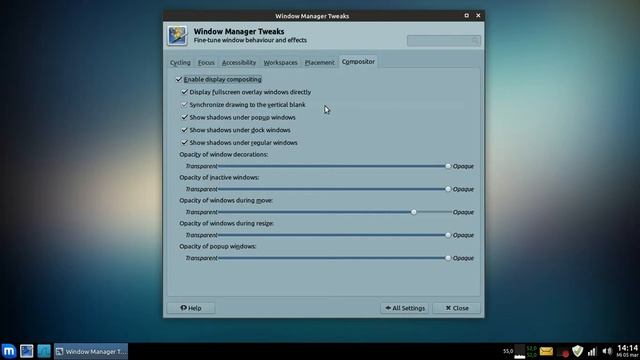The height and width of the screenshot is (360, 640).
Task: Switch to the Accessibility tab
Action: pyautogui.click(x=239, y=62)
